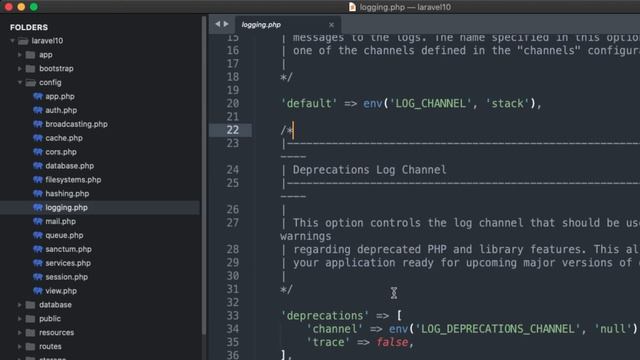
Task: Click the hashing.php file icon
Action: 38,193
